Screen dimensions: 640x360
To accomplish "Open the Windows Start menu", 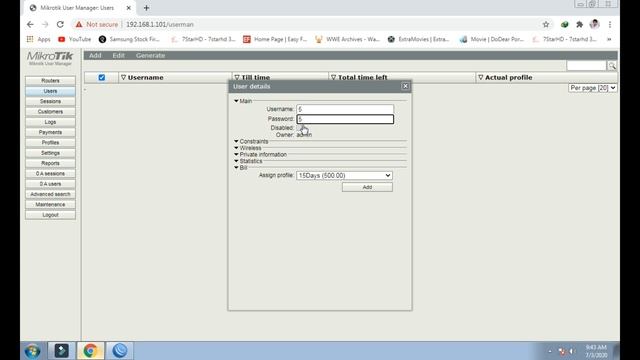I will [33, 351].
